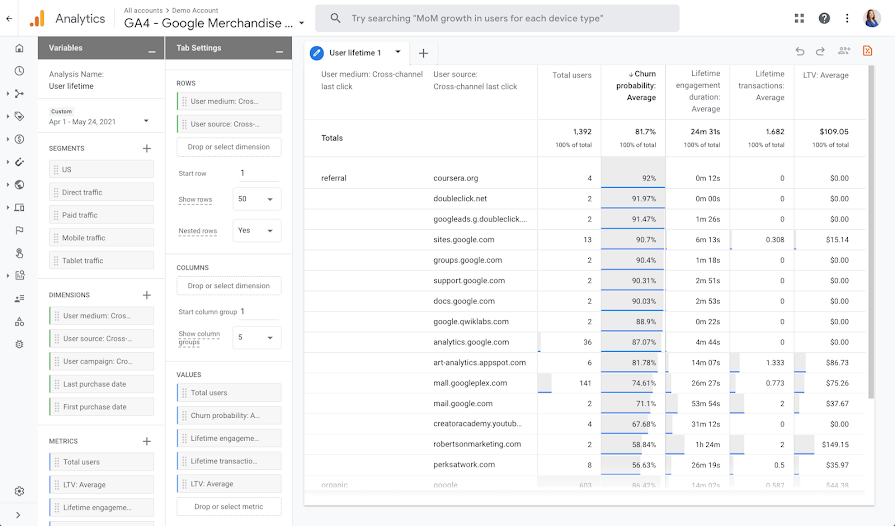Open the Show rows dropdown set to 50

257,199
